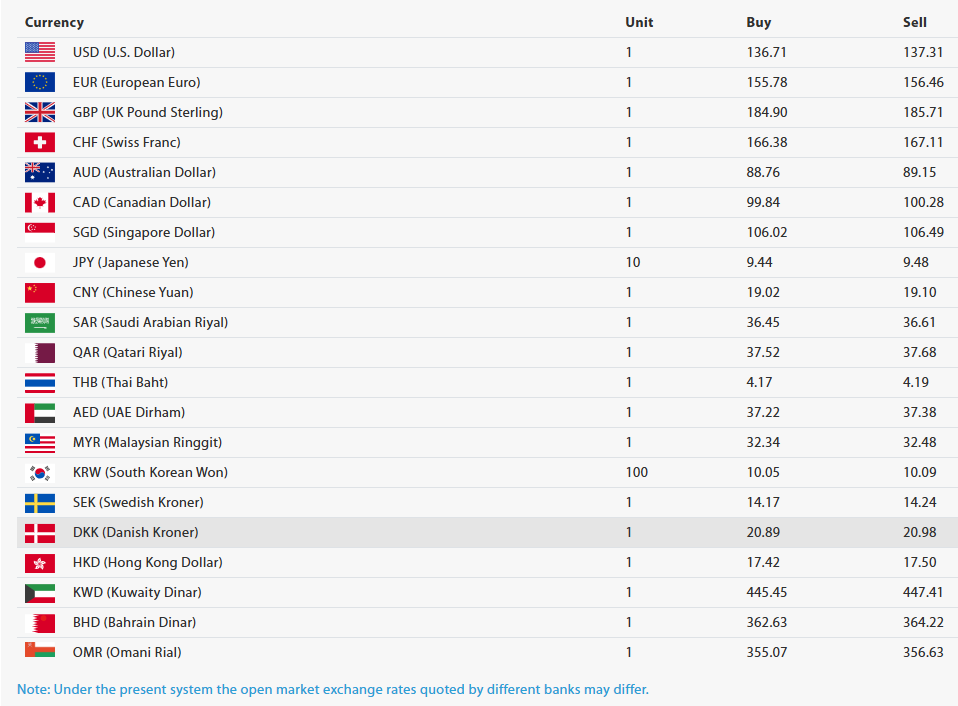958x706 pixels.
Task: Click the European Union flag icon
Action: click(x=40, y=82)
